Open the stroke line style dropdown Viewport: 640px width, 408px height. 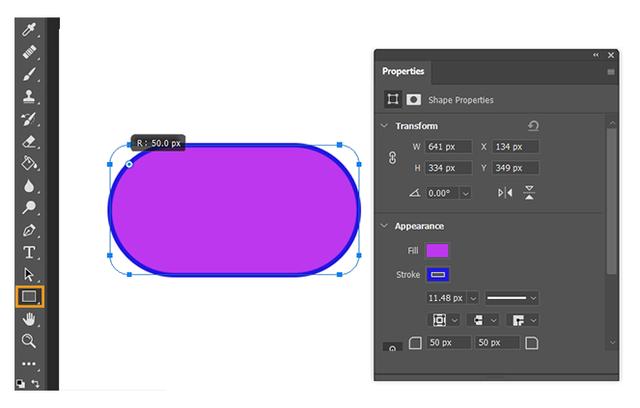coord(512,298)
